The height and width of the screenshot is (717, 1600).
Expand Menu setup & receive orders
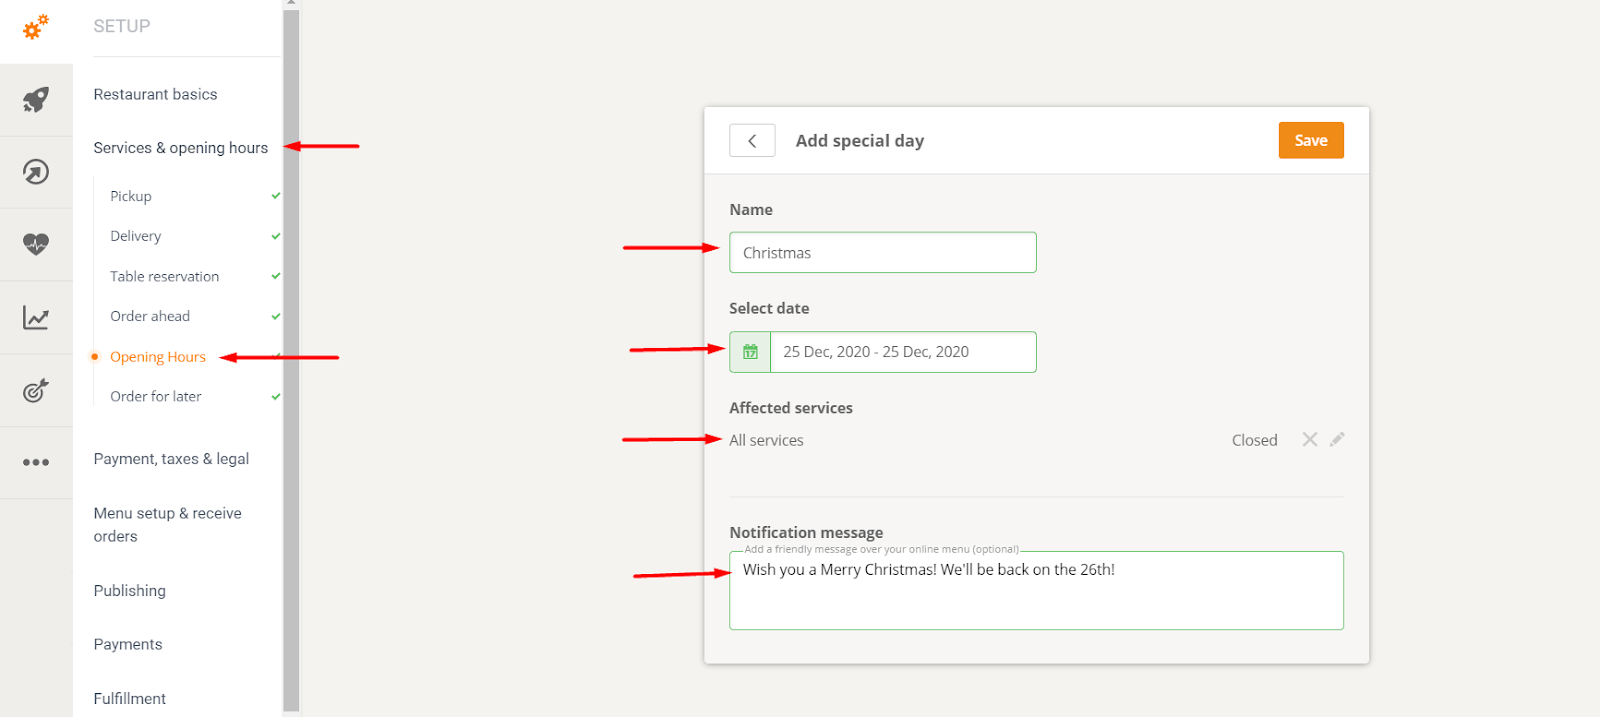tap(168, 525)
